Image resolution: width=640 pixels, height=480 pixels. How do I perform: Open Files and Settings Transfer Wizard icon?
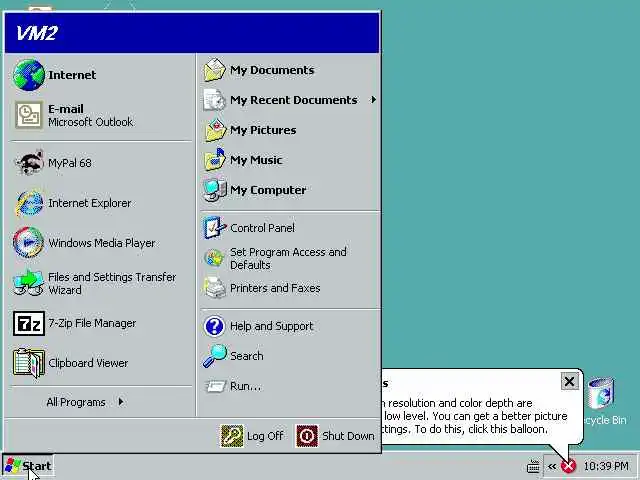(29, 283)
